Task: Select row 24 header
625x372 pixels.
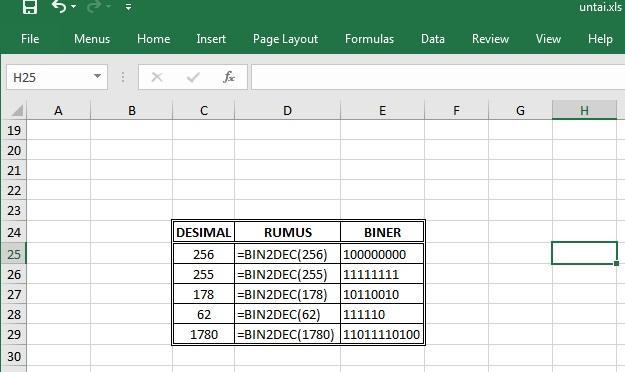Action: [14, 232]
